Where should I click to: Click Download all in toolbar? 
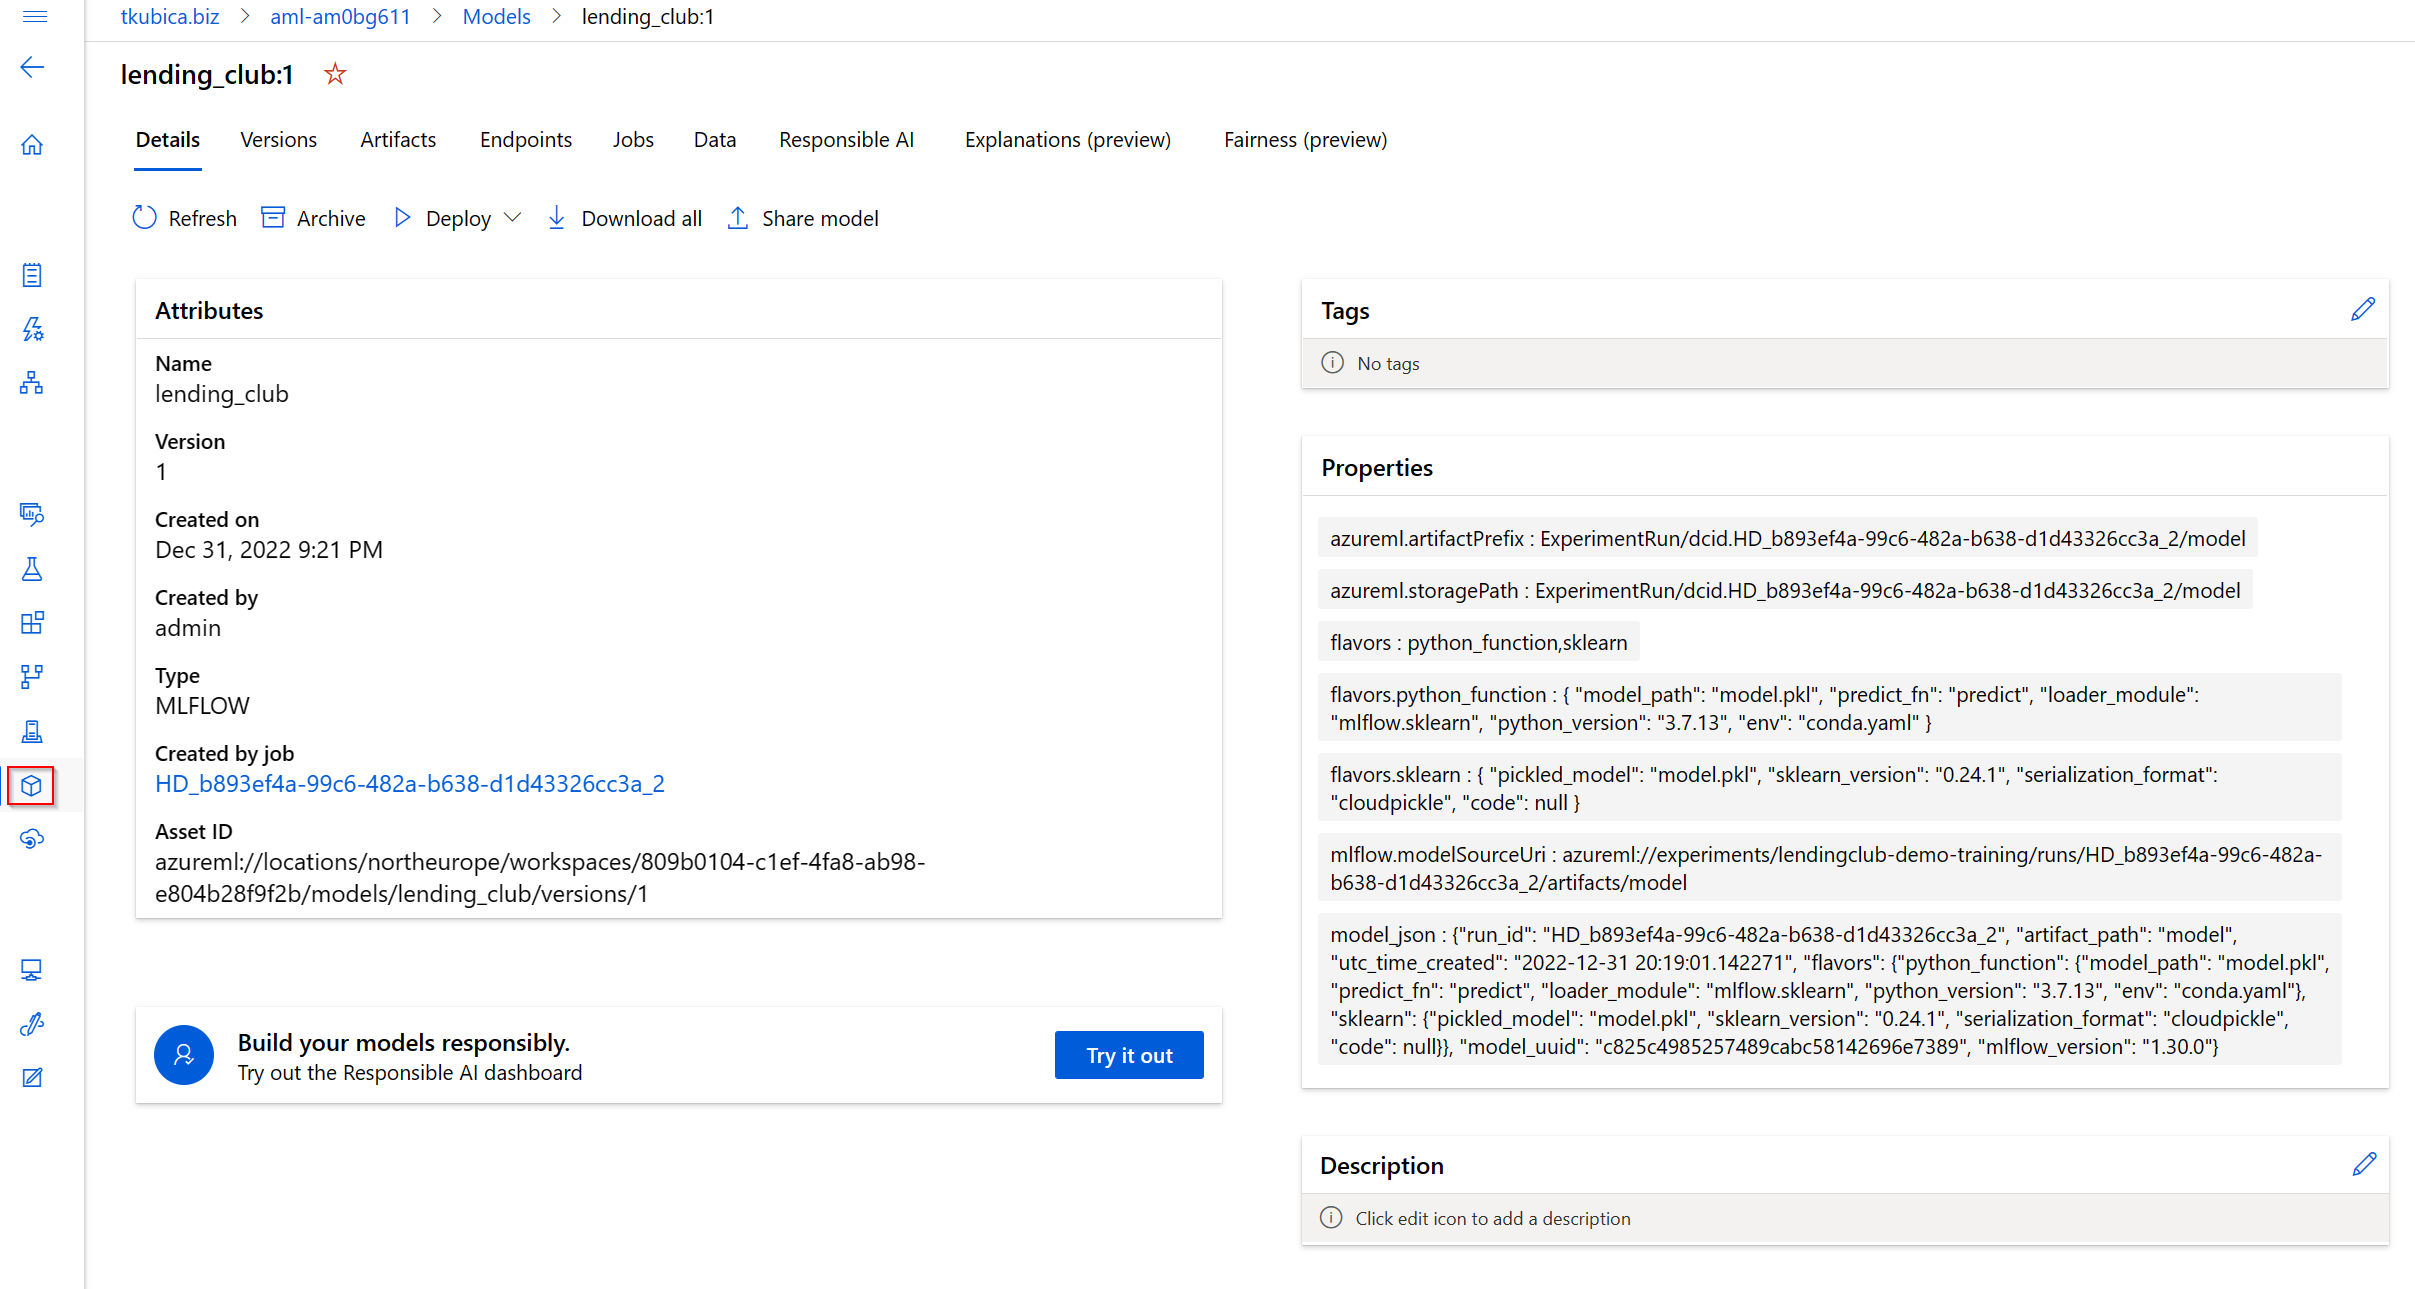624,218
